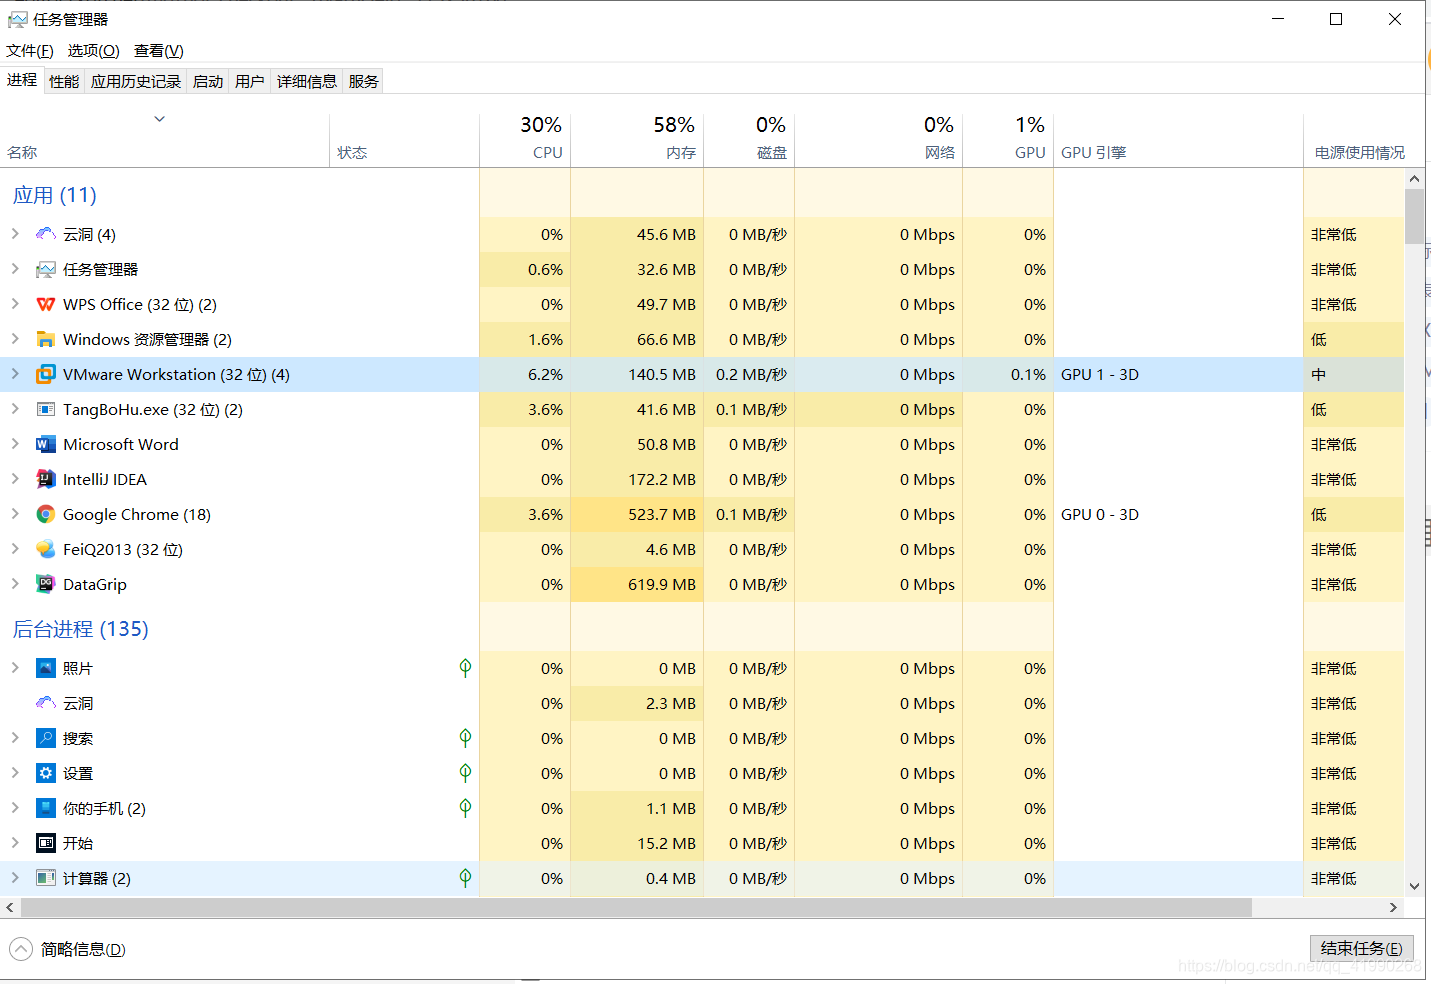
Task: Click the DataGrip icon
Action: point(45,584)
